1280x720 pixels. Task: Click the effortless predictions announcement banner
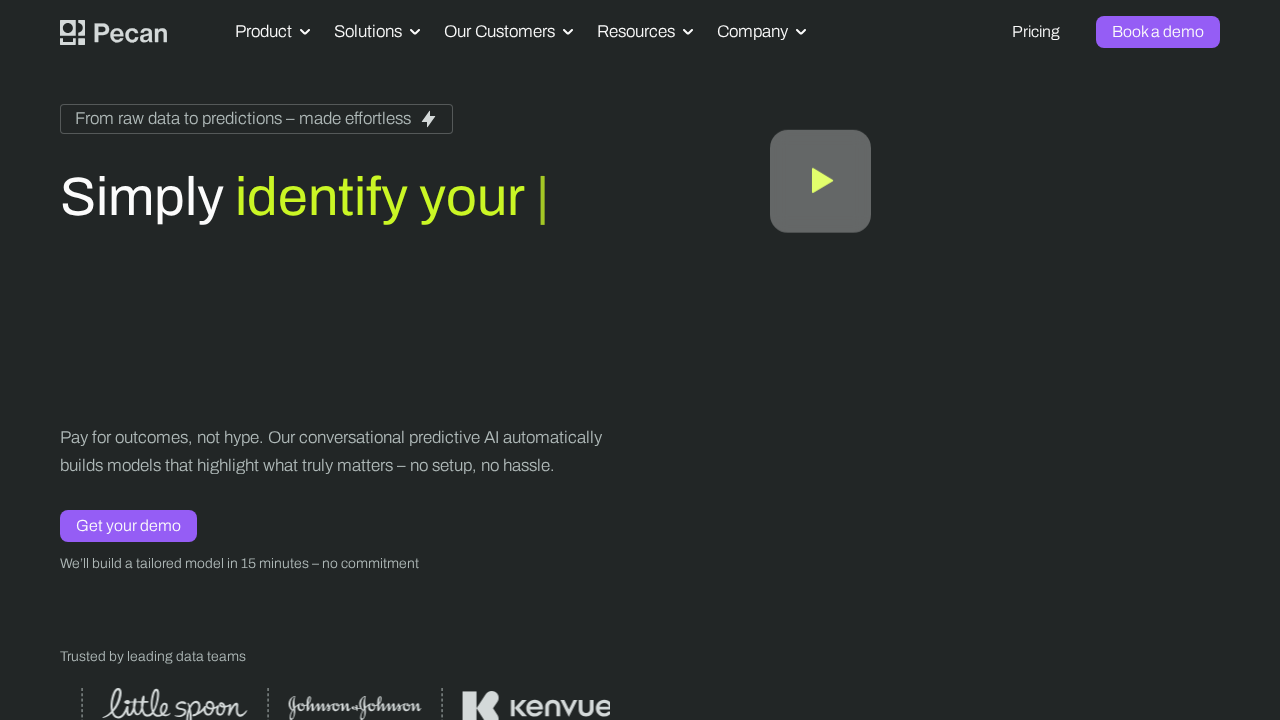[256, 119]
